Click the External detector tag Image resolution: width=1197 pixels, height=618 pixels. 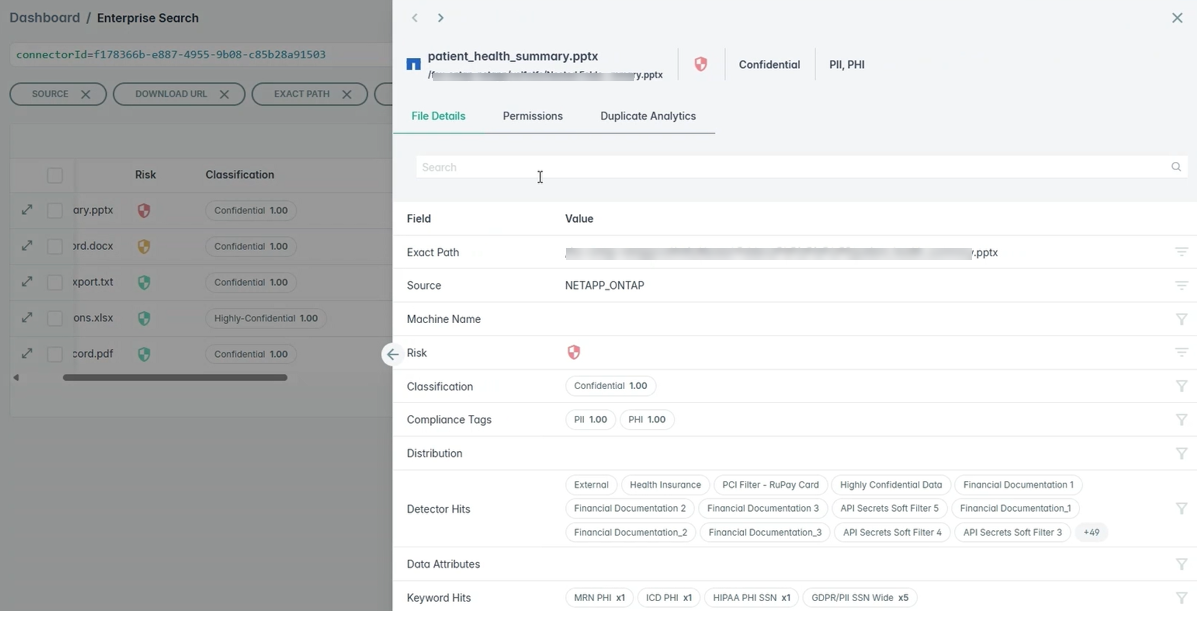click(x=591, y=484)
